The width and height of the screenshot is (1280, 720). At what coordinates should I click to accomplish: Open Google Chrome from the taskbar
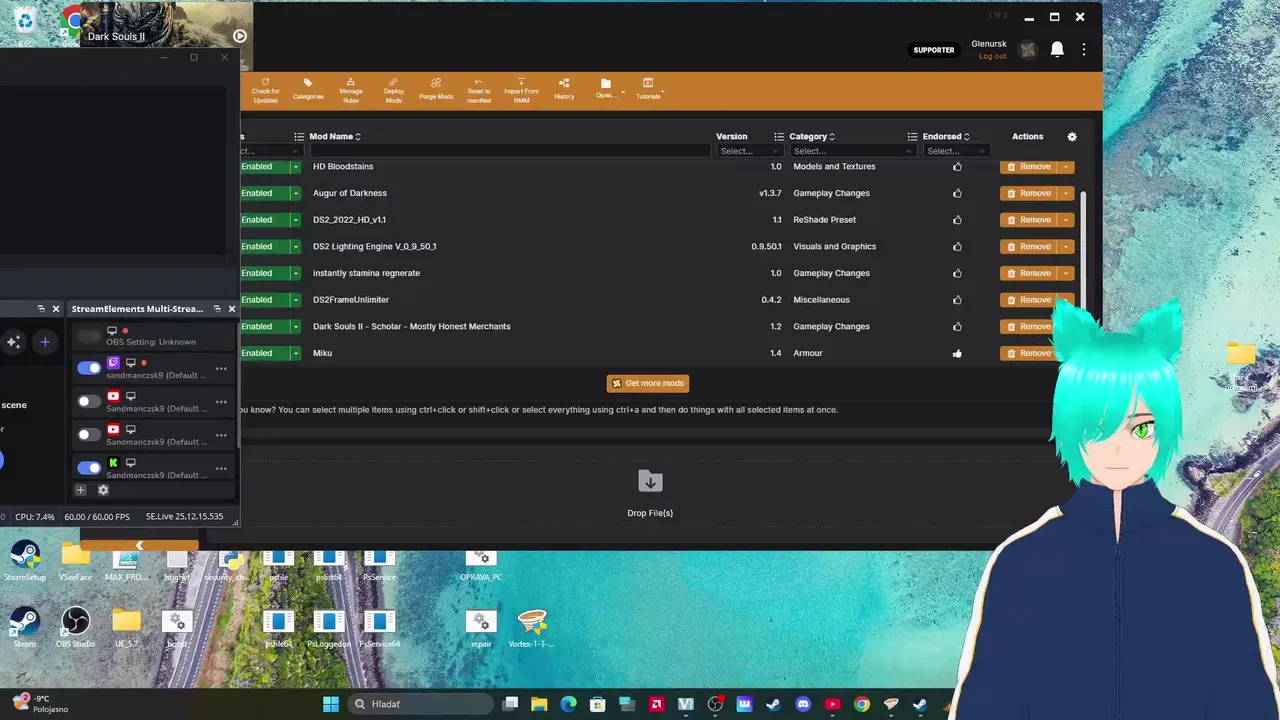(862, 704)
